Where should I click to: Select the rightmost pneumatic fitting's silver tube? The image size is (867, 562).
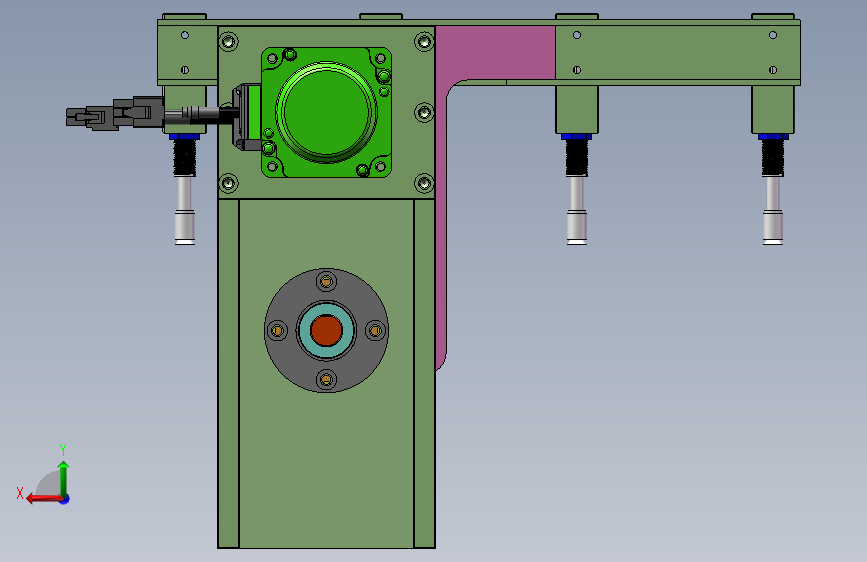[772, 210]
